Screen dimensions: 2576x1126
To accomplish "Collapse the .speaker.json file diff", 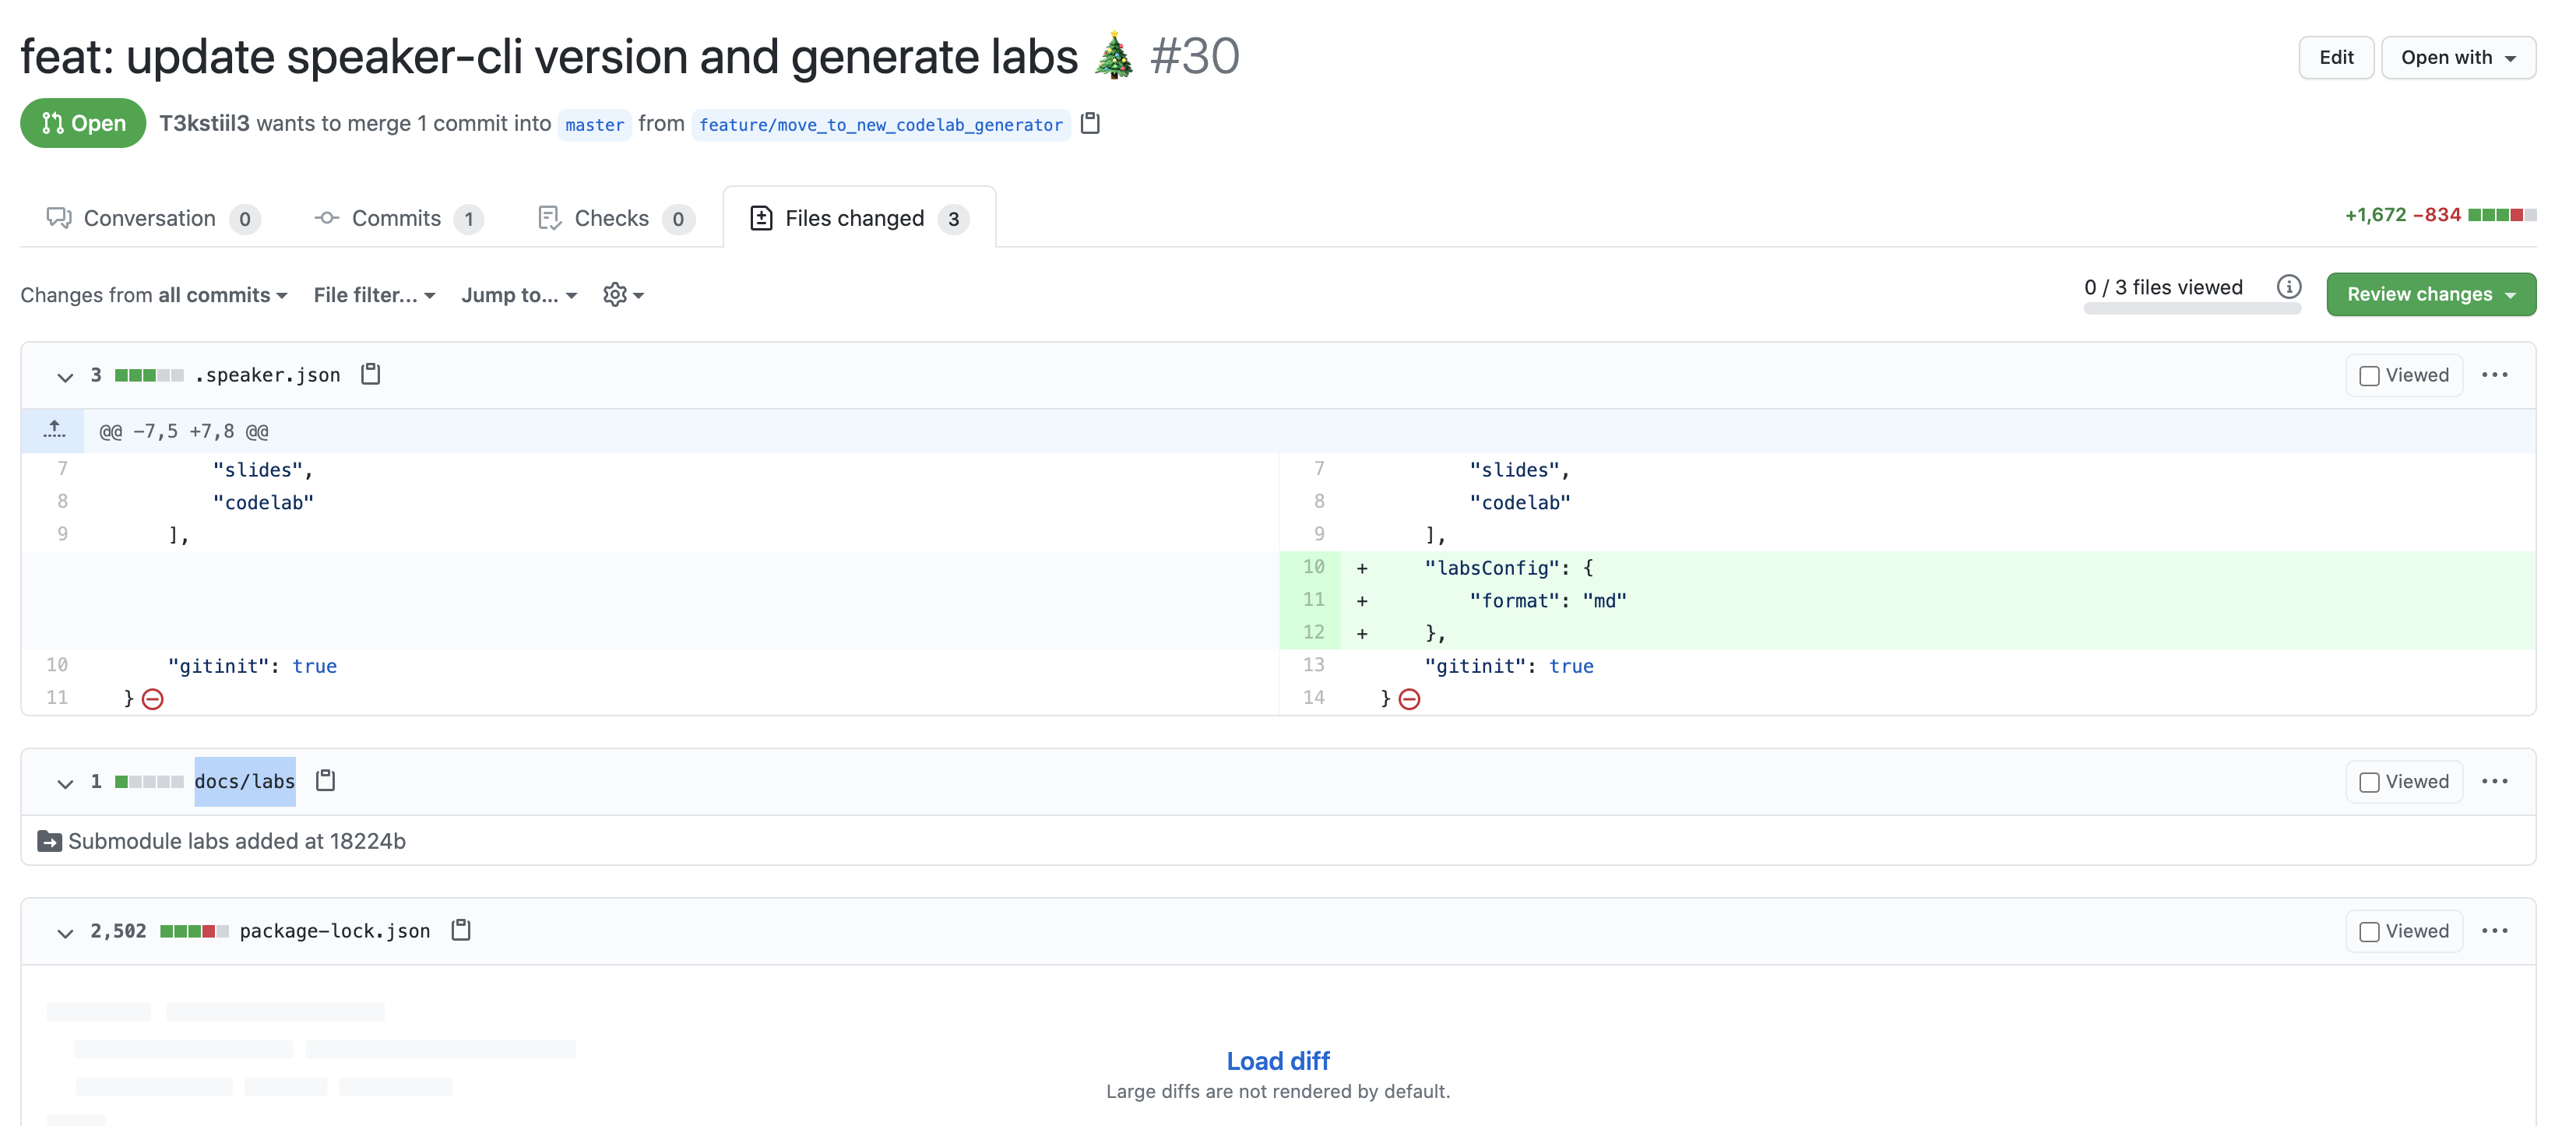I will click(65, 377).
